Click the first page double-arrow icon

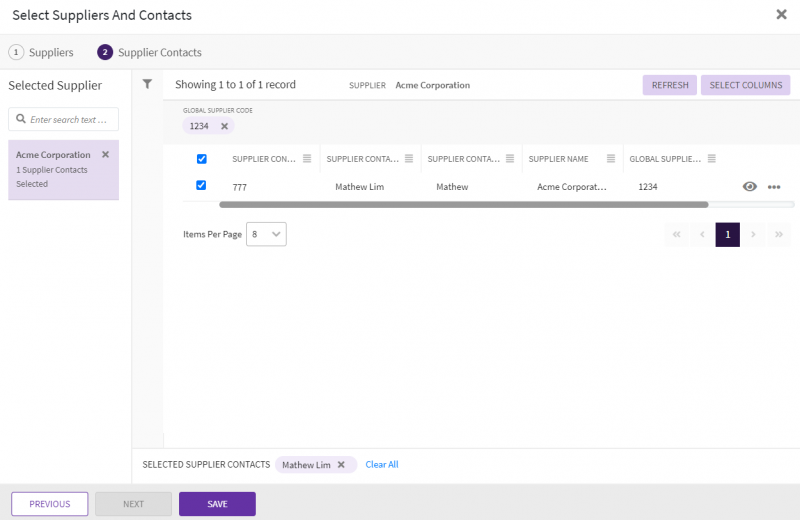(x=676, y=235)
